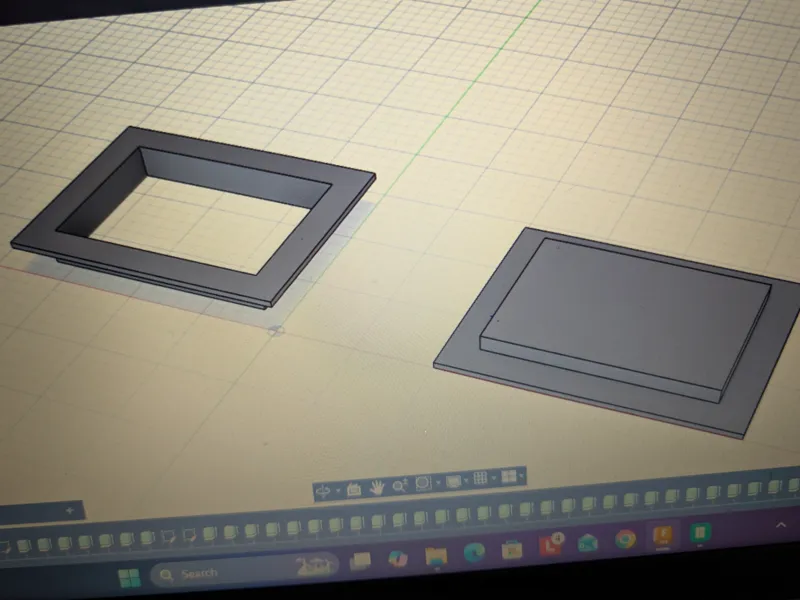The width and height of the screenshot is (800, 600).
Task: Expand the Viewports dropdown arrow
Action: click(521, 476)
